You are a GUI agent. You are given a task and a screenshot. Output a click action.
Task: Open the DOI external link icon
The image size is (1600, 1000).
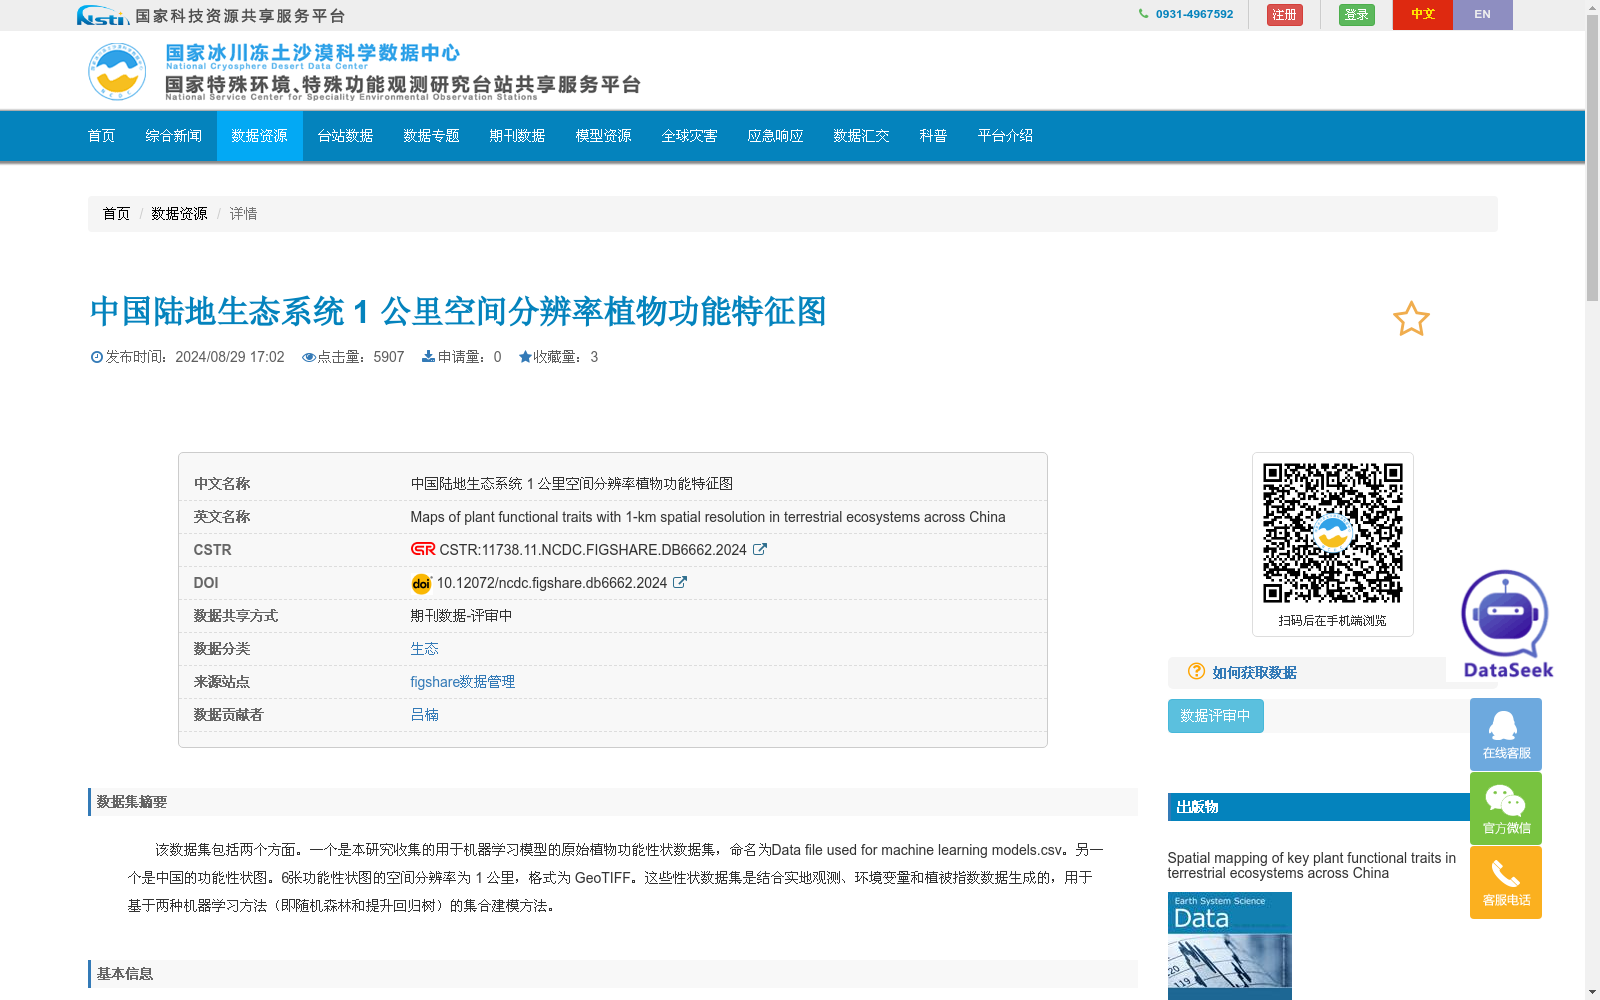[x=680, y=582]
